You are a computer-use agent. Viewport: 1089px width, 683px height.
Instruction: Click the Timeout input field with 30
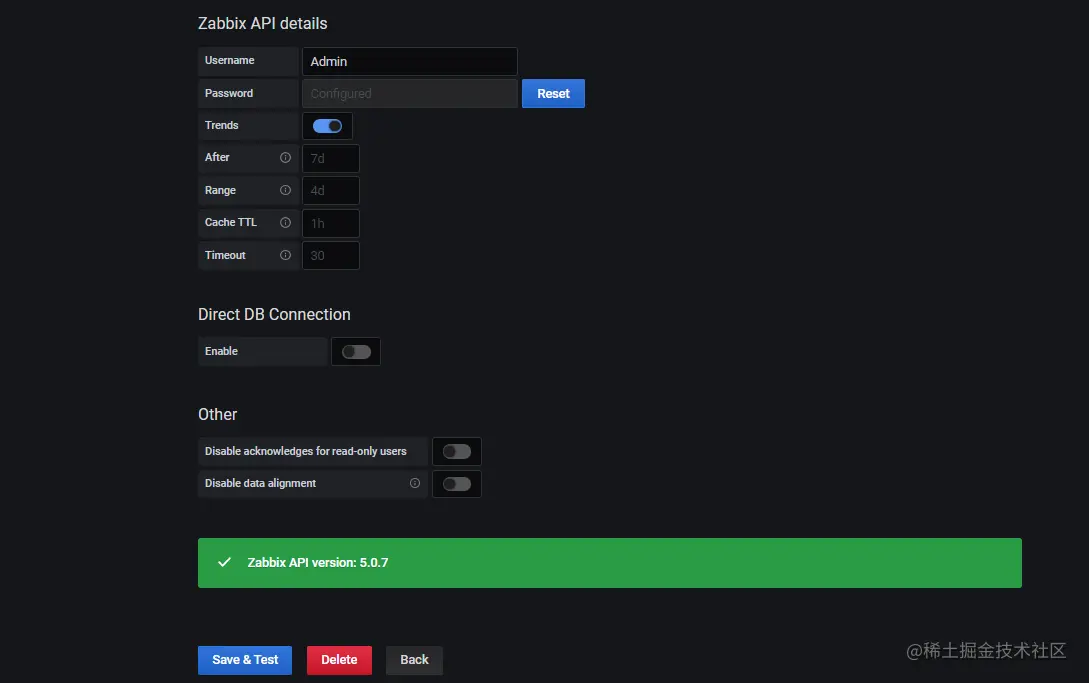[331, 255]
